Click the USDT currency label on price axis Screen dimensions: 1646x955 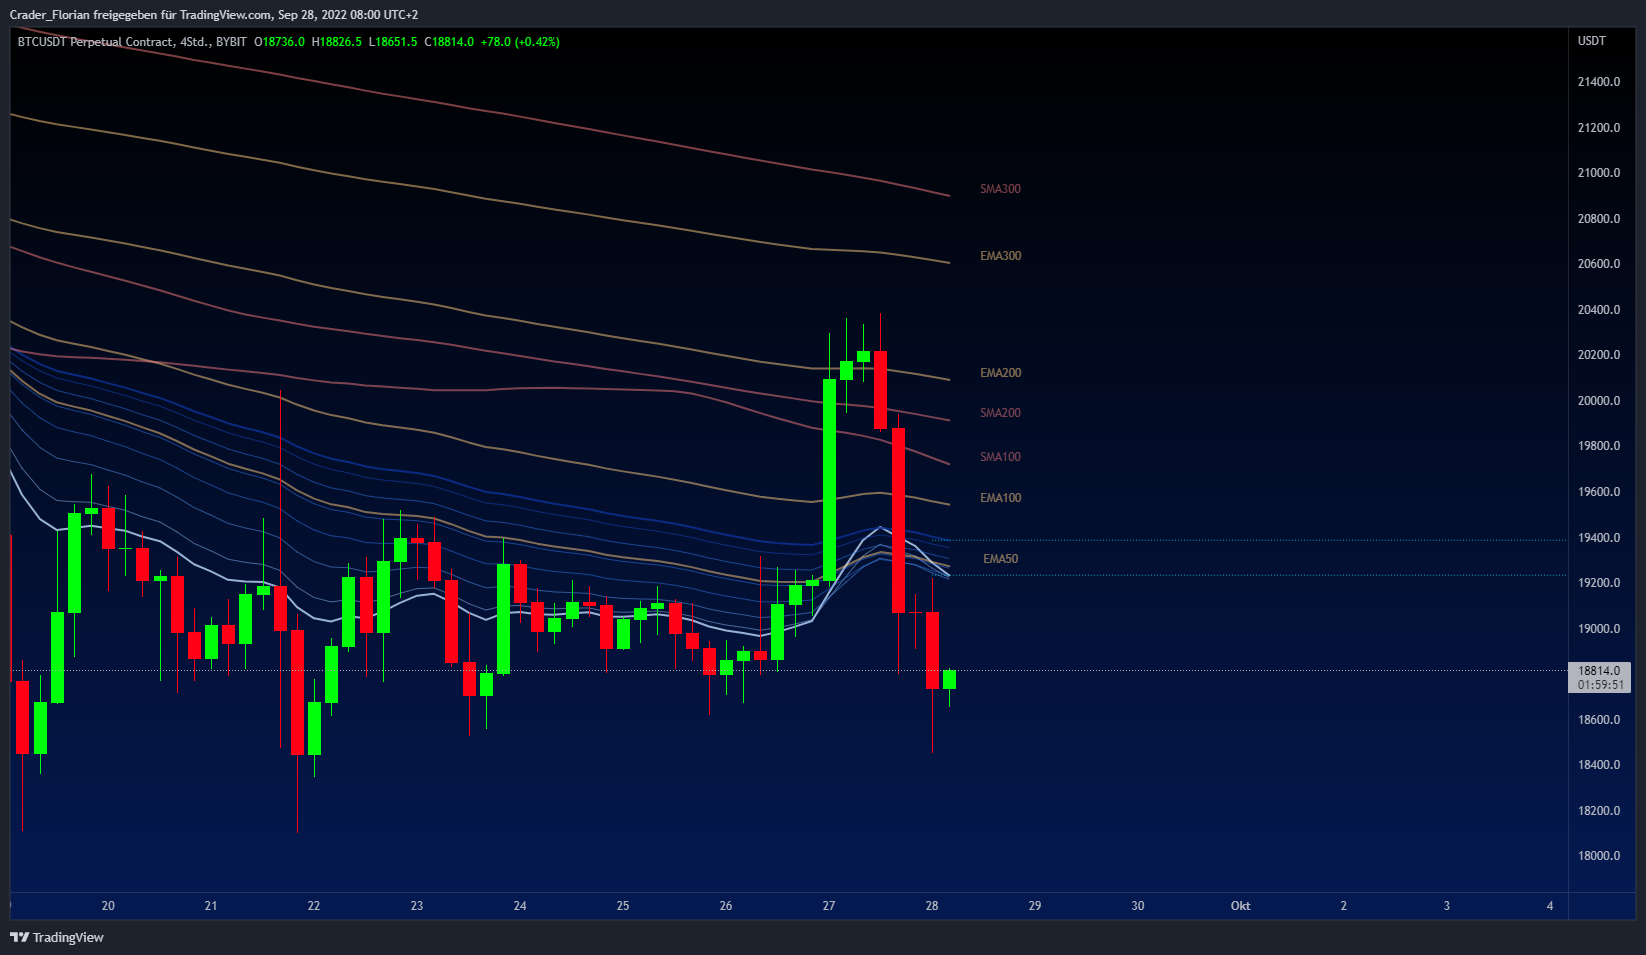(1591, 41)
